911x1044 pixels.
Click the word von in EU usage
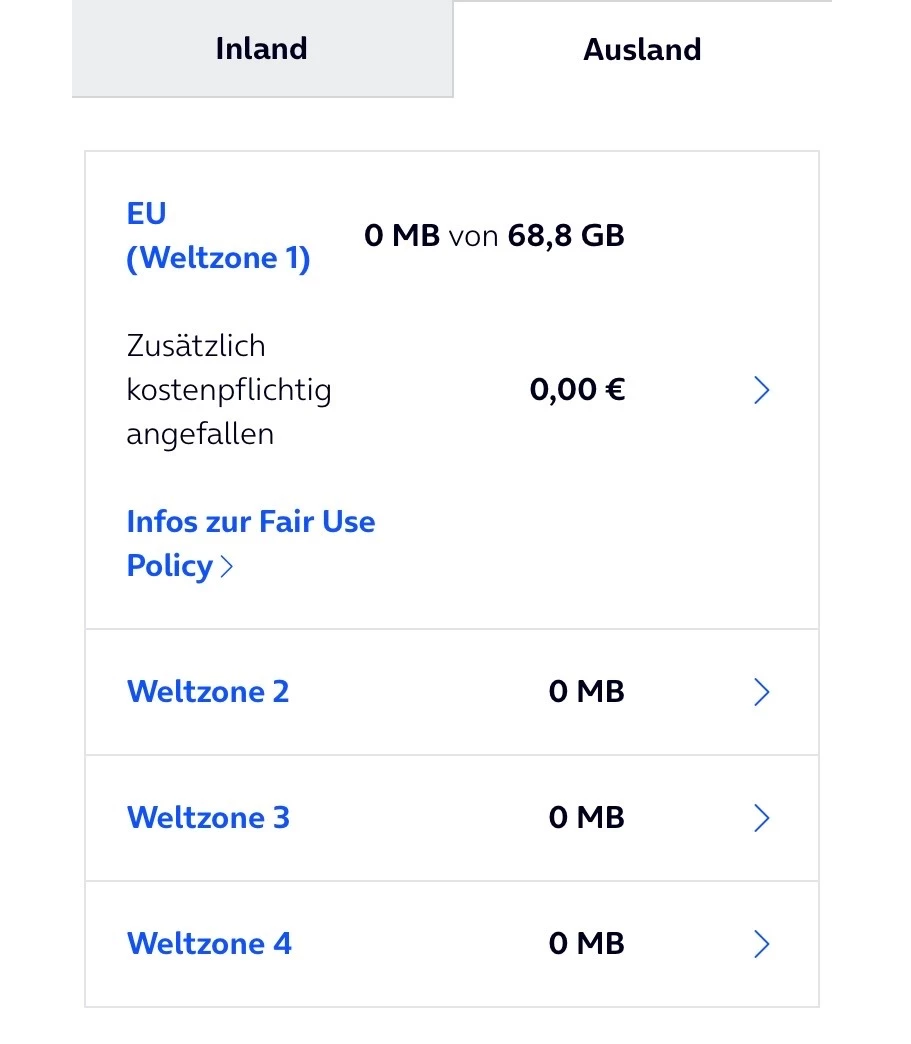coord(473,236)
